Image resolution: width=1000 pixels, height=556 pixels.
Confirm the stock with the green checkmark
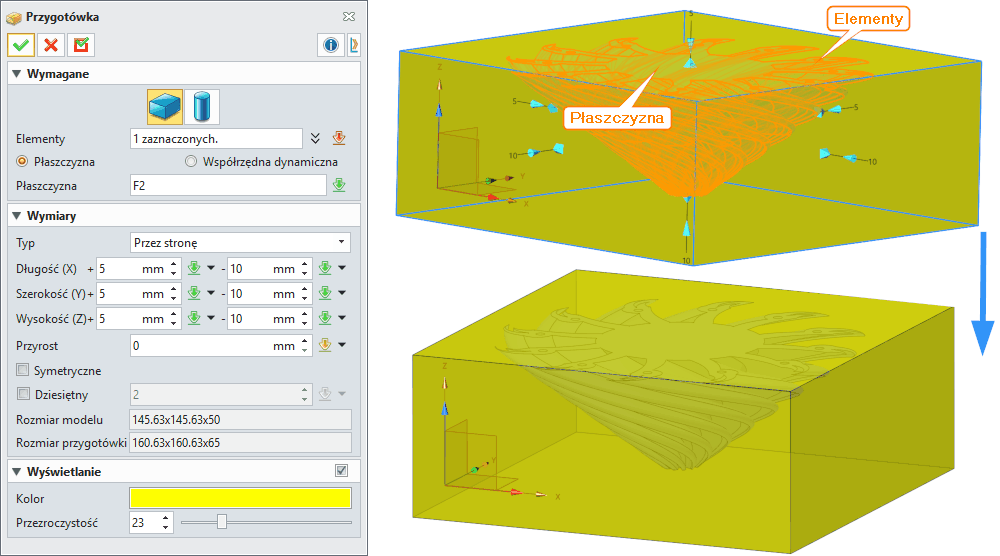coord(21,45)
